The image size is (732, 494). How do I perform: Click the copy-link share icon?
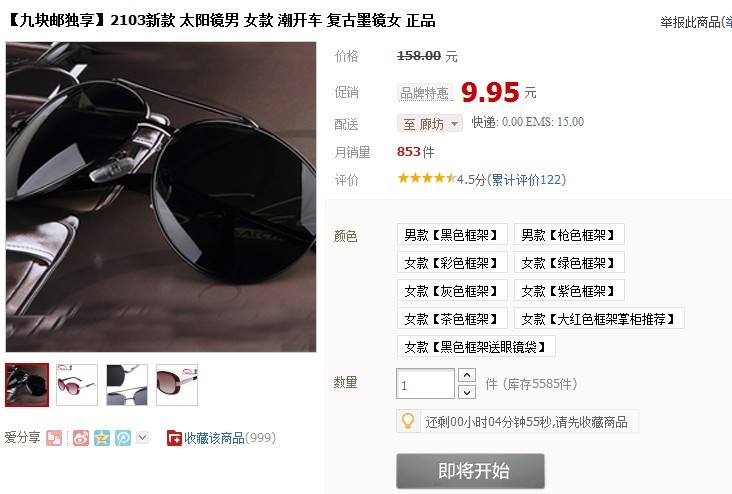click(54, 438)
